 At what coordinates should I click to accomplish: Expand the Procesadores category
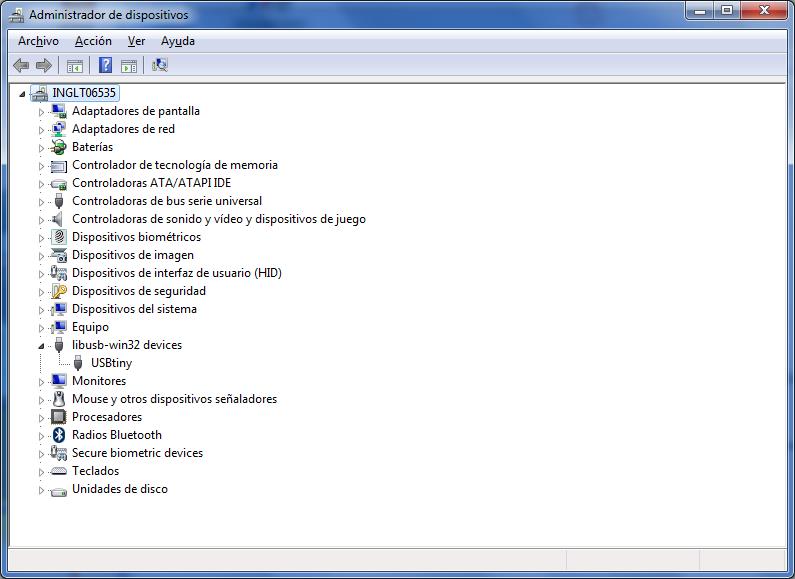tap(42, 418)
